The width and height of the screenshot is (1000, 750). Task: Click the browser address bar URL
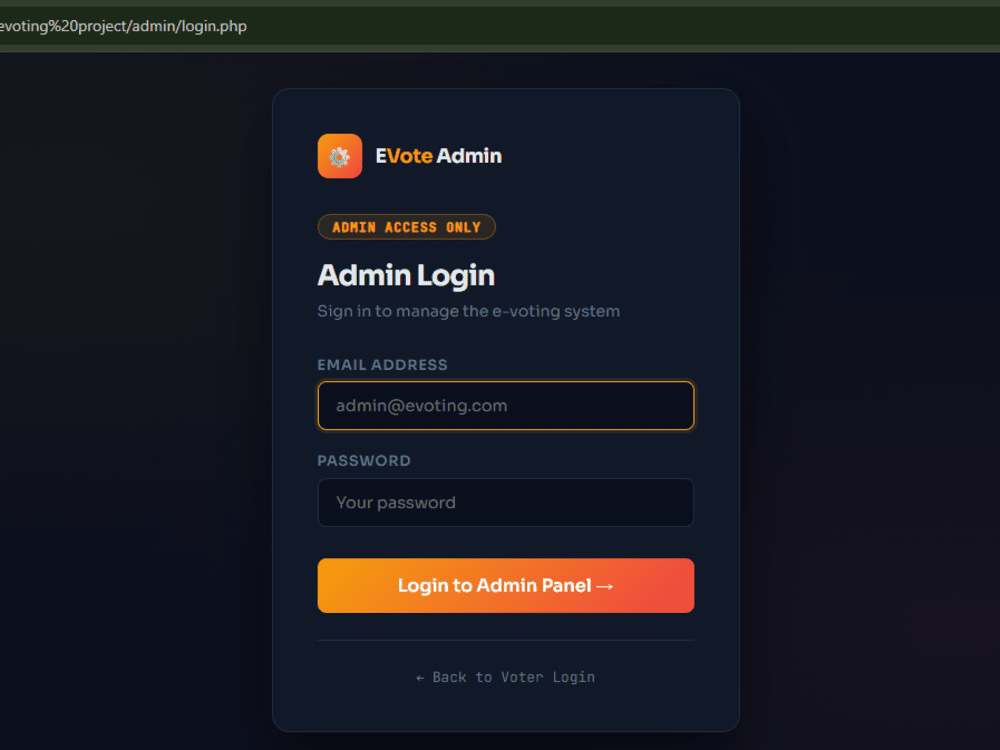(123, 26)
